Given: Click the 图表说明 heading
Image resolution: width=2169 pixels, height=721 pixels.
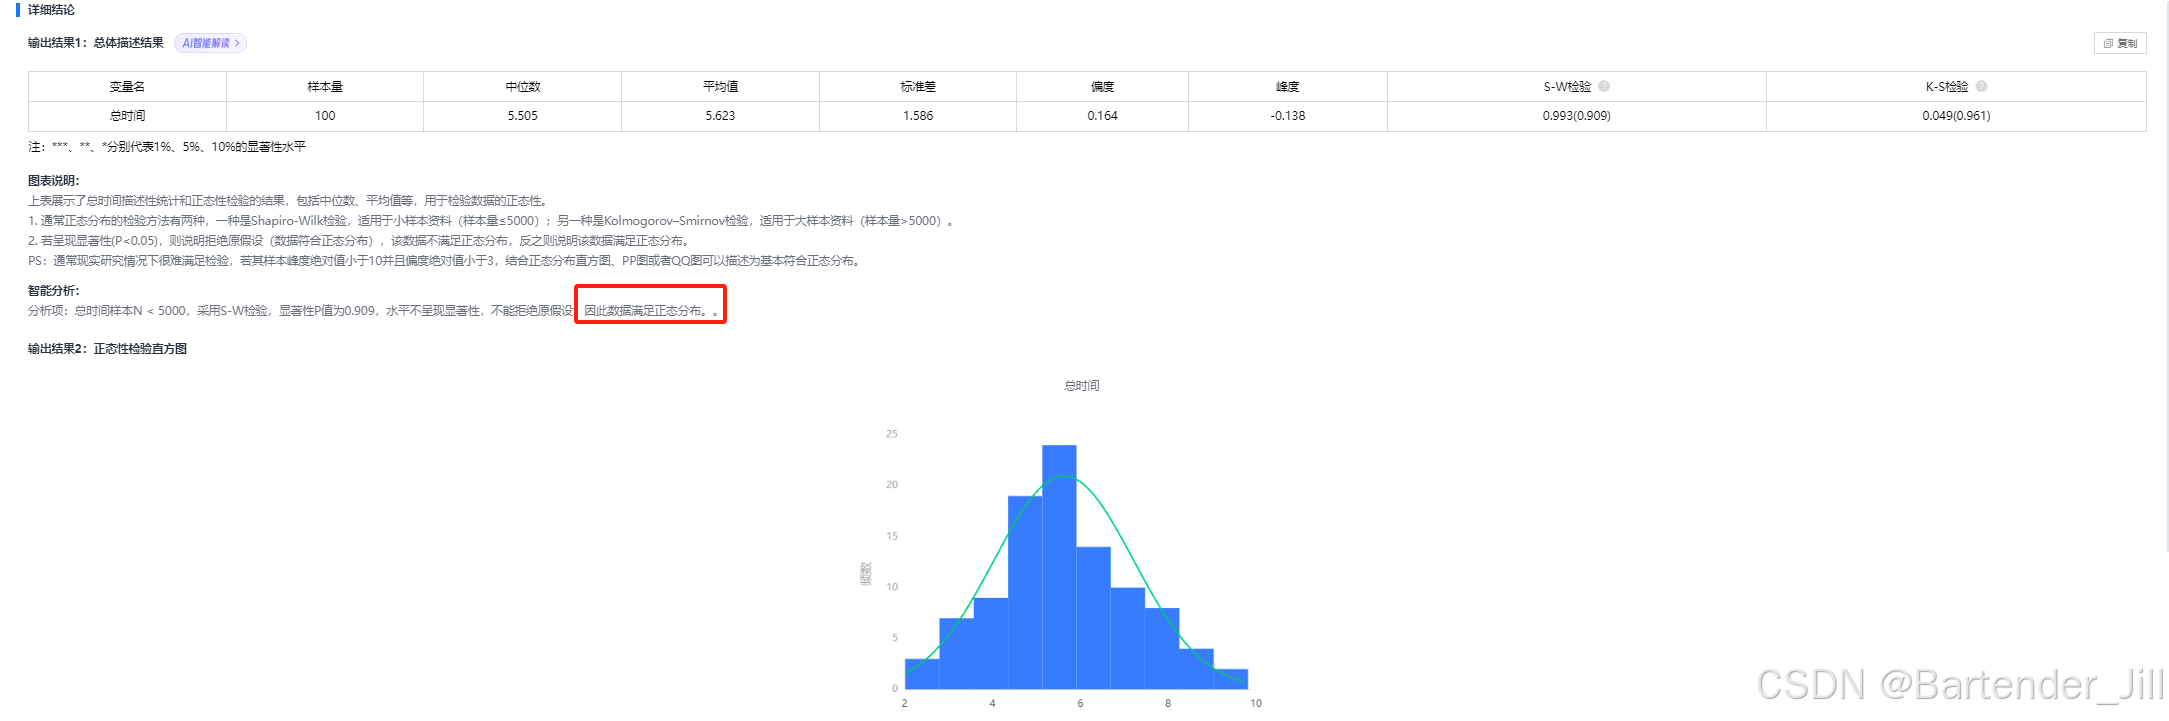Looking at the screenshot, I should pos(53,181).
